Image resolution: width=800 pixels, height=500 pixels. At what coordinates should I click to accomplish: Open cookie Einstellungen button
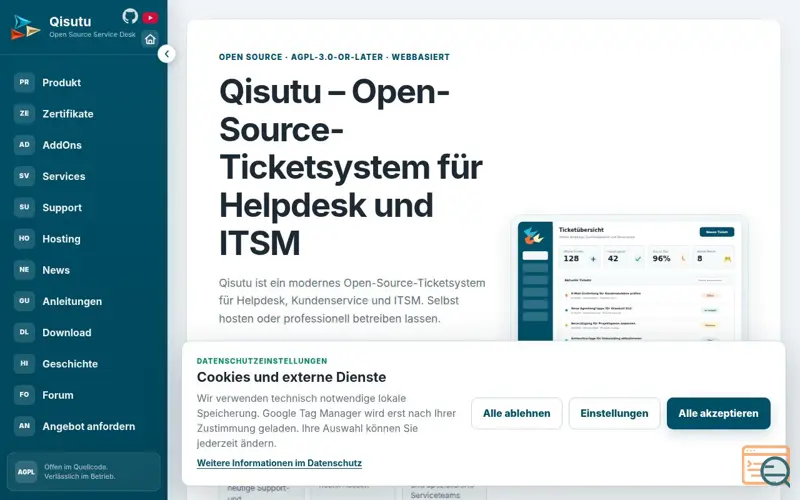(614, 413)
